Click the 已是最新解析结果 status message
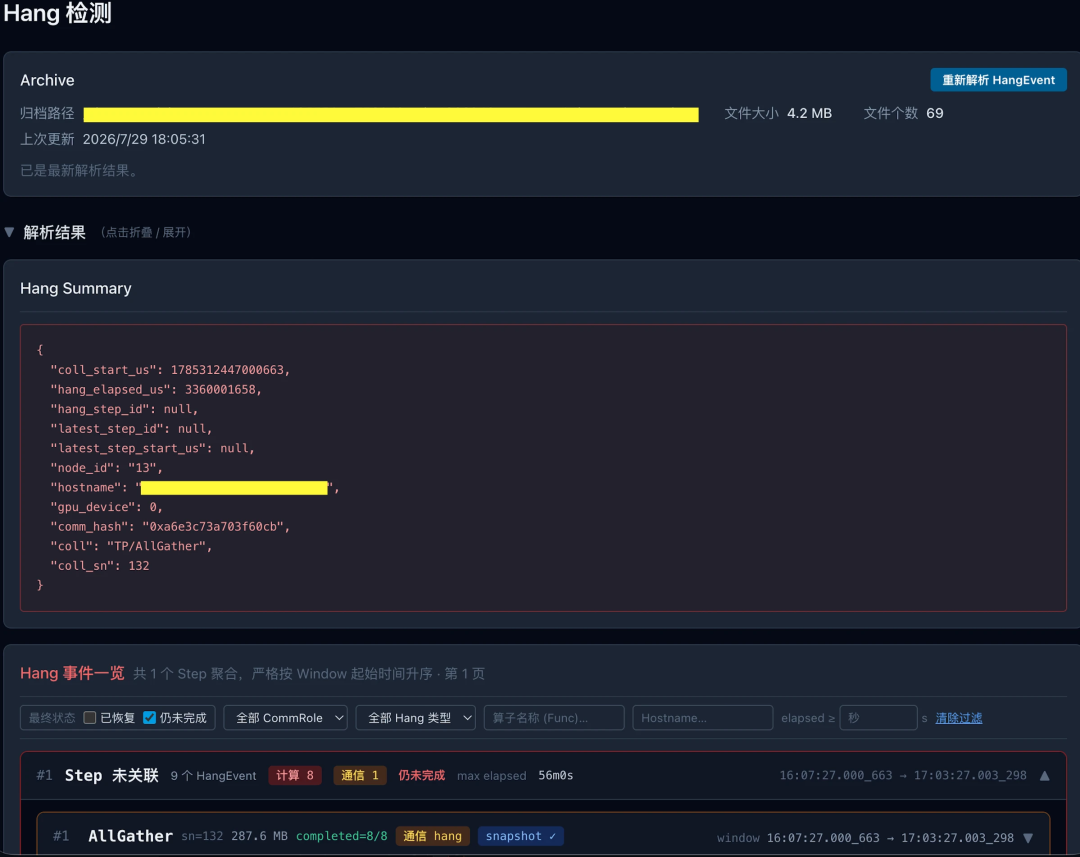 [x=81, y=171]
